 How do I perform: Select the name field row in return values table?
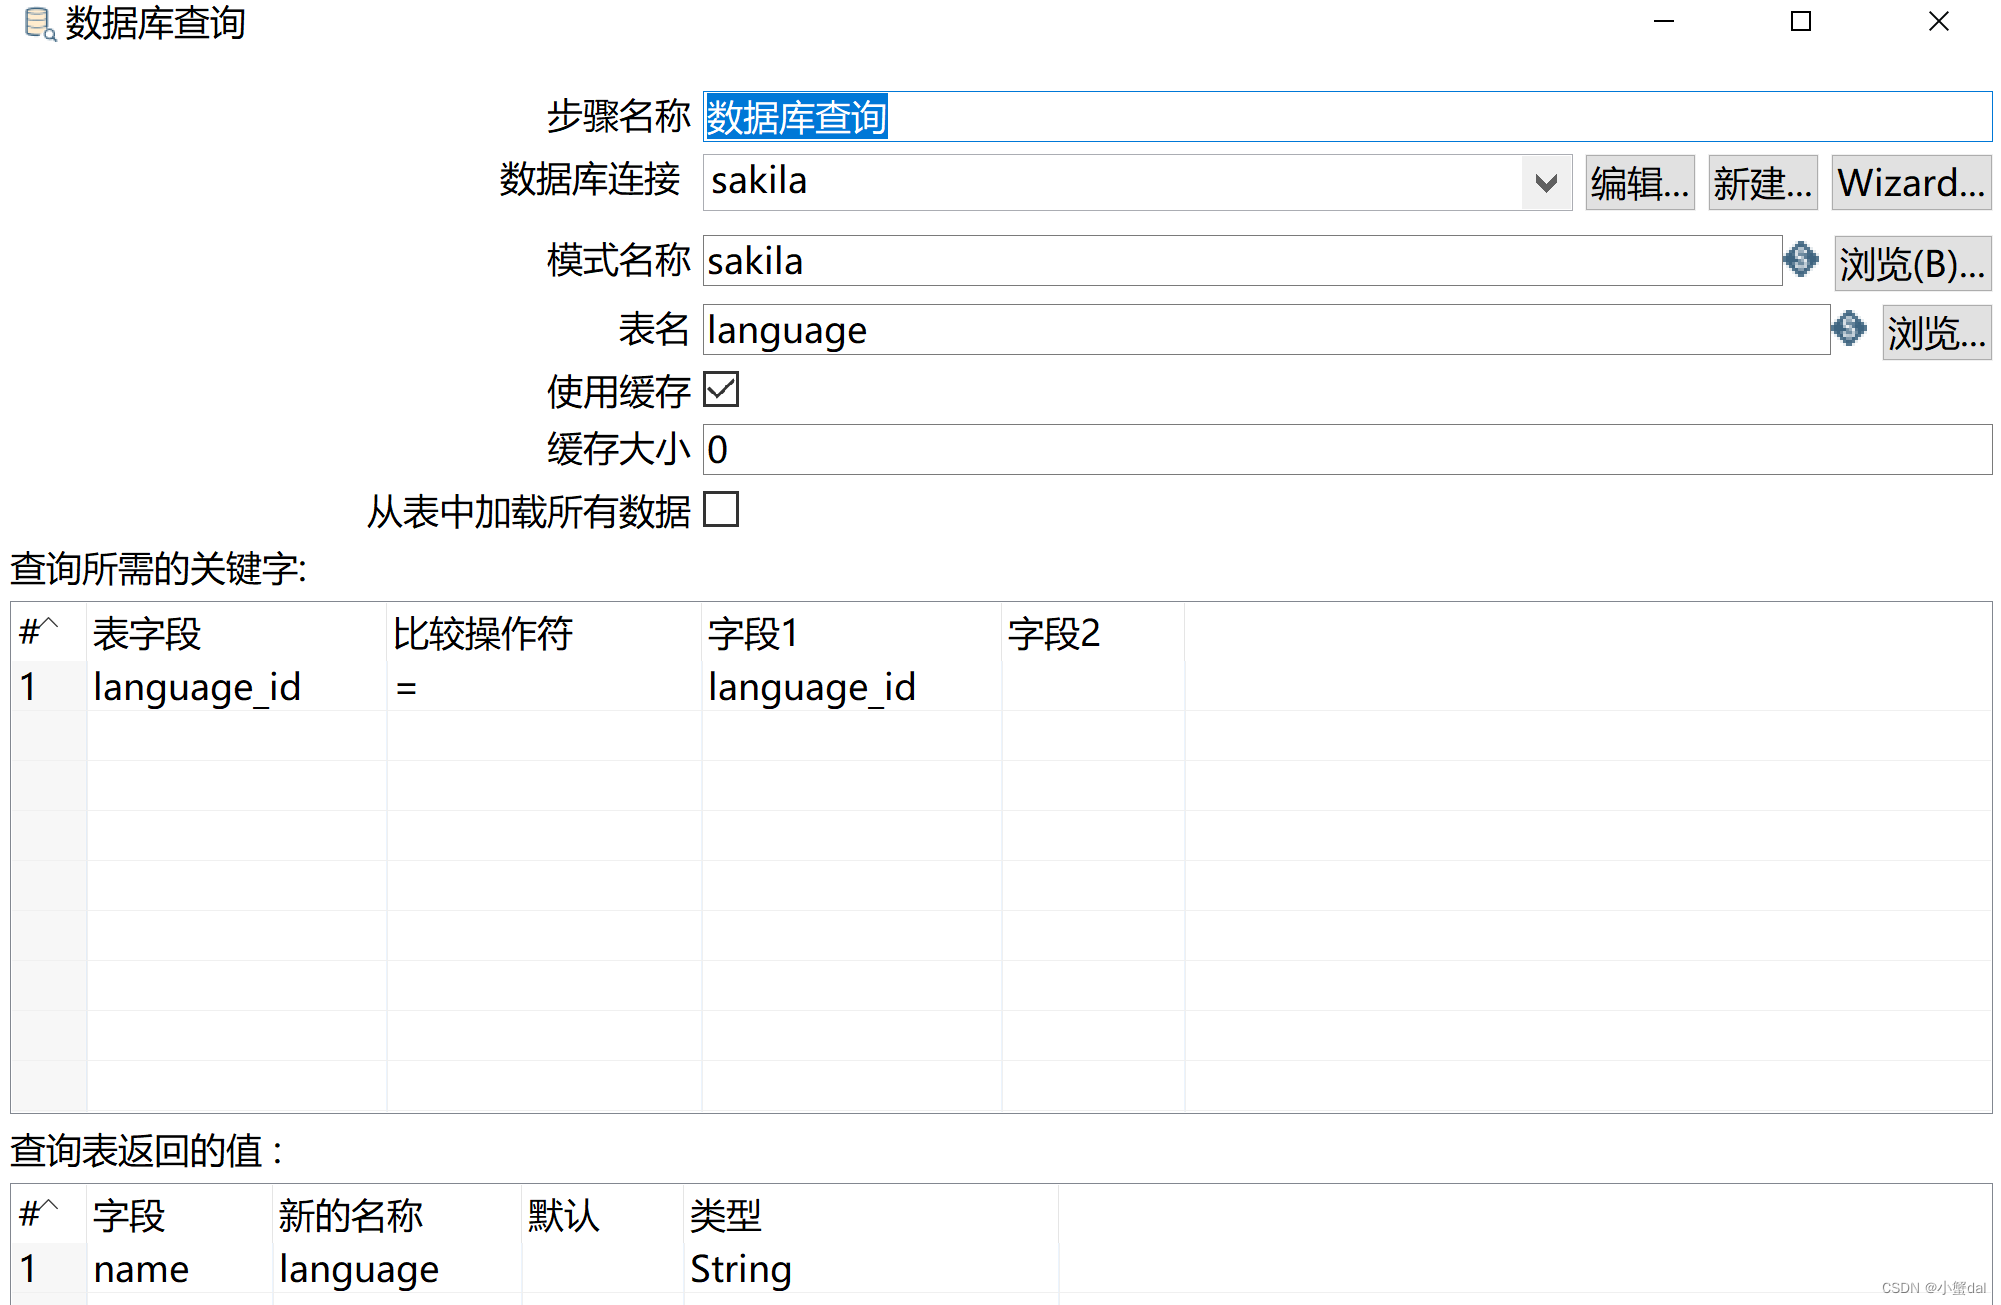click(140, 1268)
